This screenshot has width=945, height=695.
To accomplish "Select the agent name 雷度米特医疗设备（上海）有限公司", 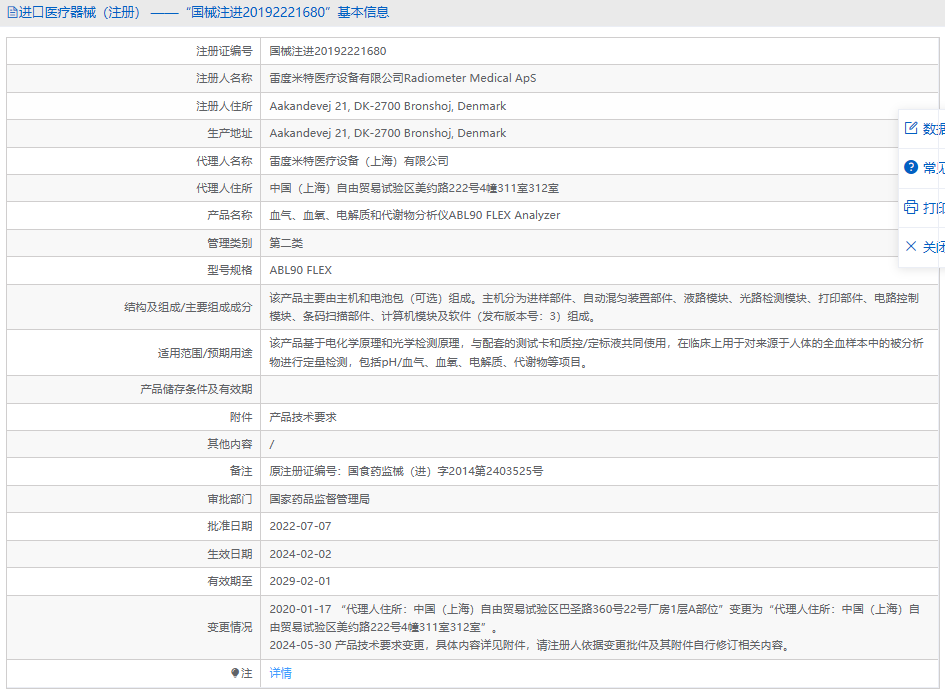I will tap(359, 161).
